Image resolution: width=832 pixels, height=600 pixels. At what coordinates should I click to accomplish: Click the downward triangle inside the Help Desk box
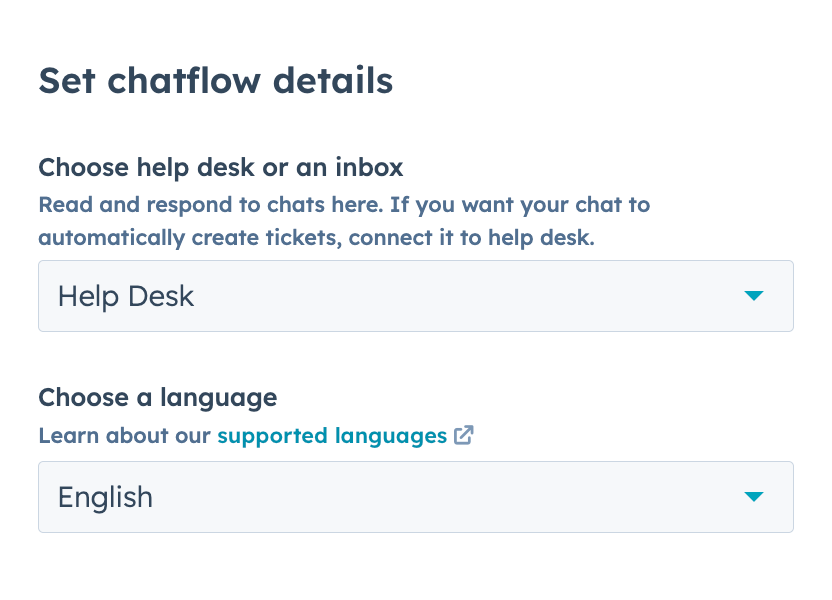tap(755, 296)
